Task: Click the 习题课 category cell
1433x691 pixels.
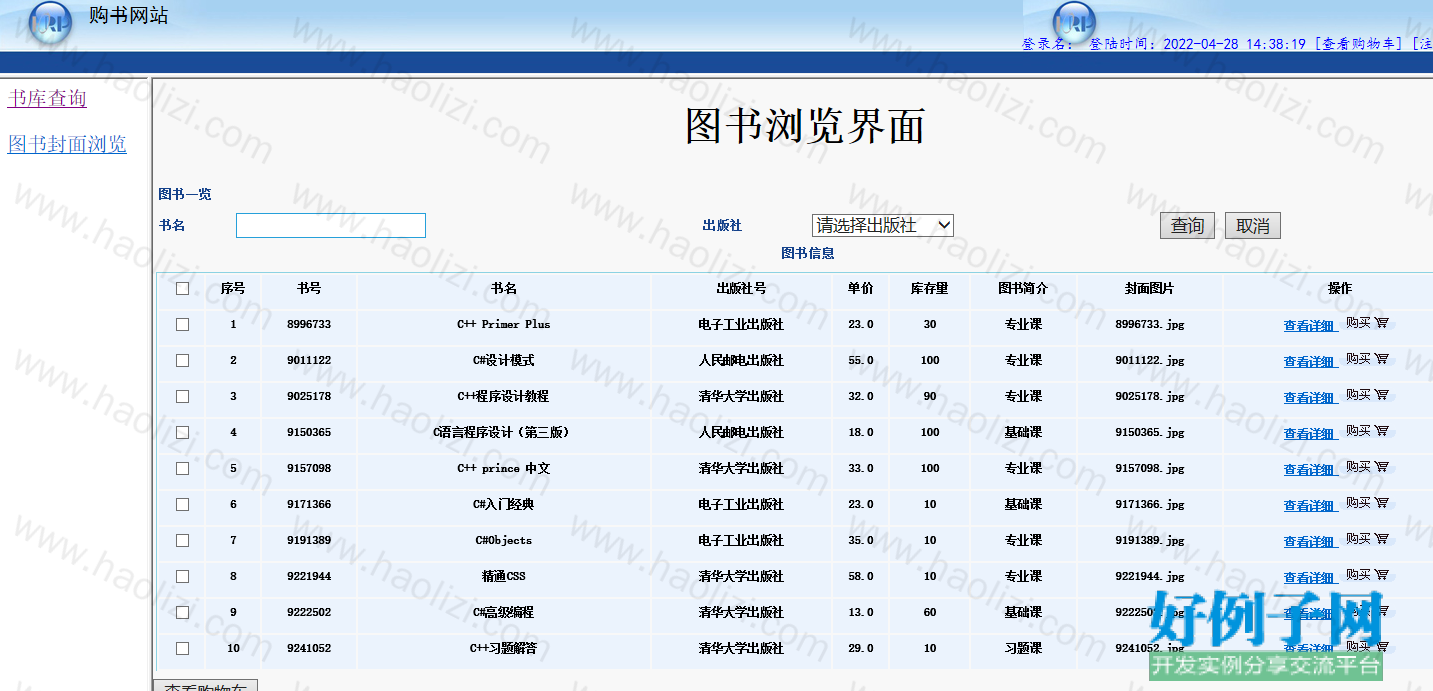Action: pyautogui.click(x=1023, y=648)
